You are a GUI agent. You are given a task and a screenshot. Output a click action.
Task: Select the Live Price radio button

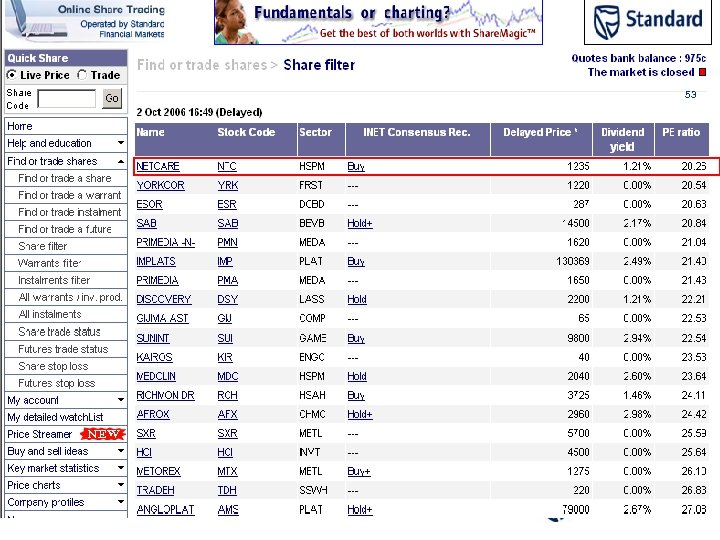11,75
